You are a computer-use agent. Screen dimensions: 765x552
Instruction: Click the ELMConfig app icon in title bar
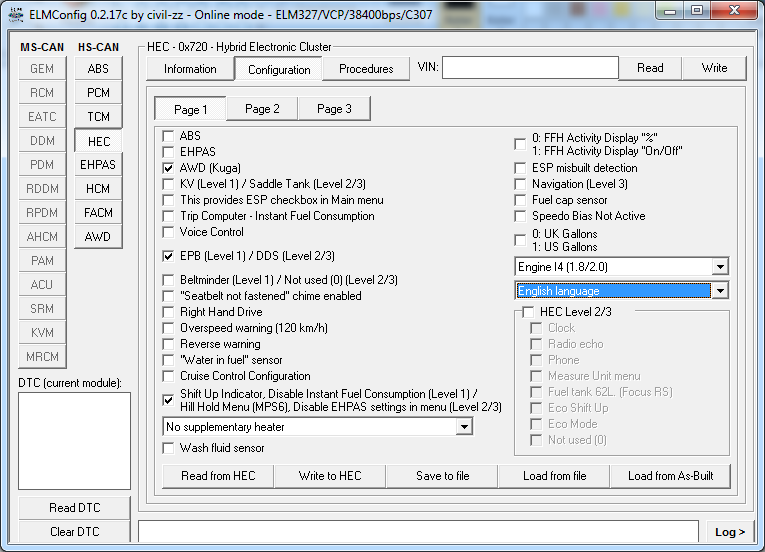click(x=14, y=12)
